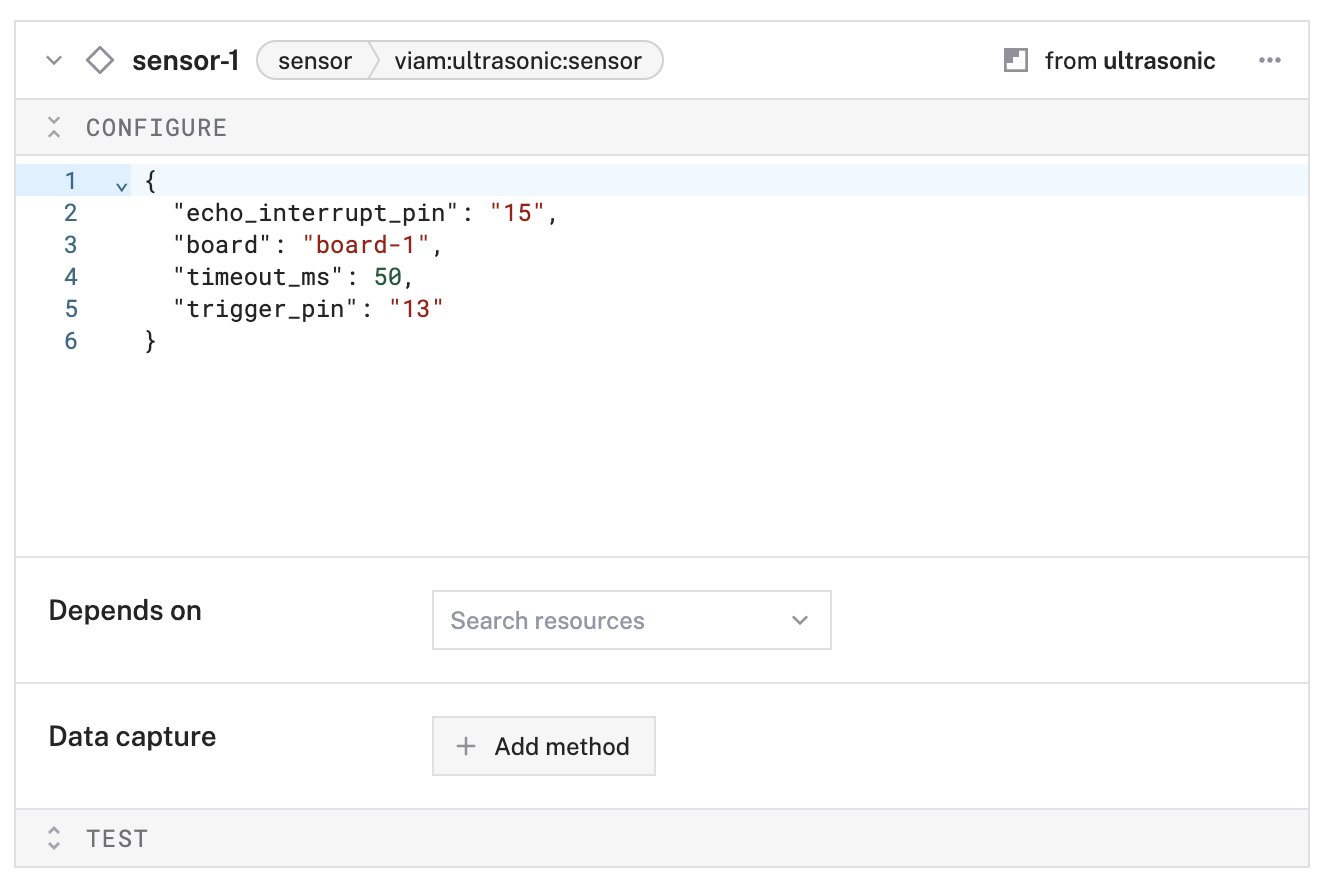Click the diamond sensor component icon
1328x886 pixels.
click(x=100, y=61)
